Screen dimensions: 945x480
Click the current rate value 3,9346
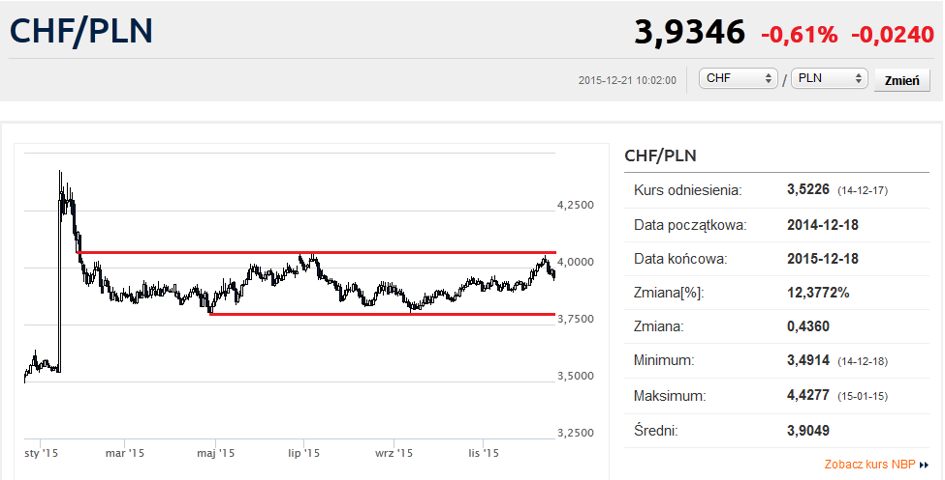[x=689, y=33]
